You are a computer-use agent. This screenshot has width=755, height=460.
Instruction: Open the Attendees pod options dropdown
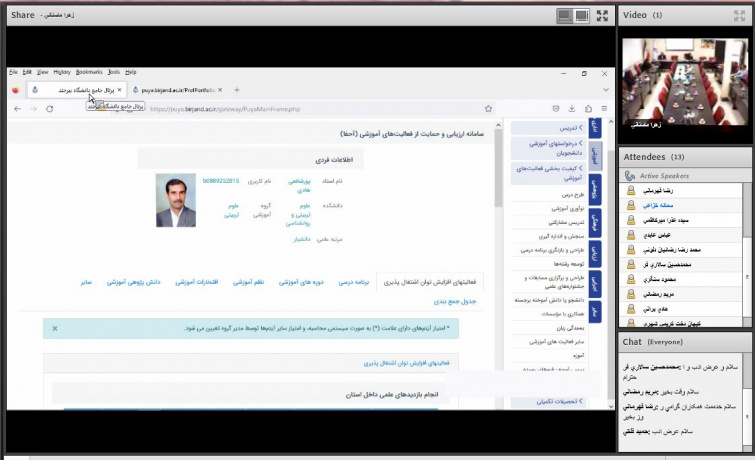[739, 157]
